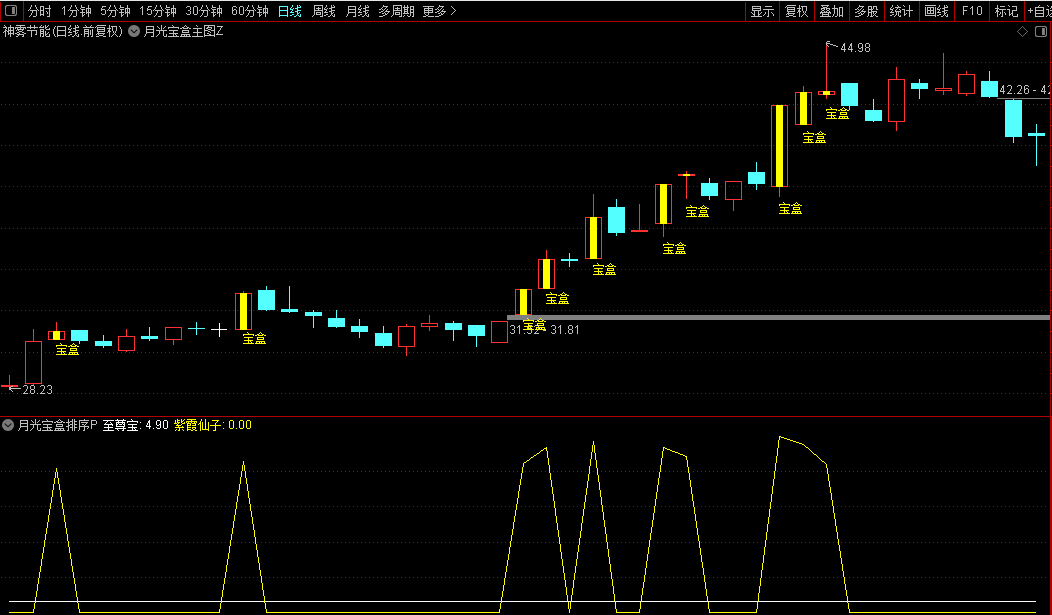Click the 至尊宝: 4.90 value label
Viewport: 1052px width, 615px height.
(x=136, y=425)
